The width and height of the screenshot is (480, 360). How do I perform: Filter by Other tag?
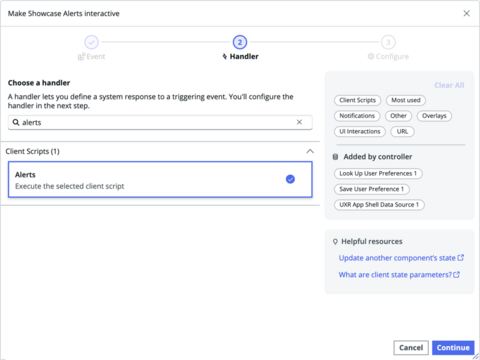[x=398, y=116]
